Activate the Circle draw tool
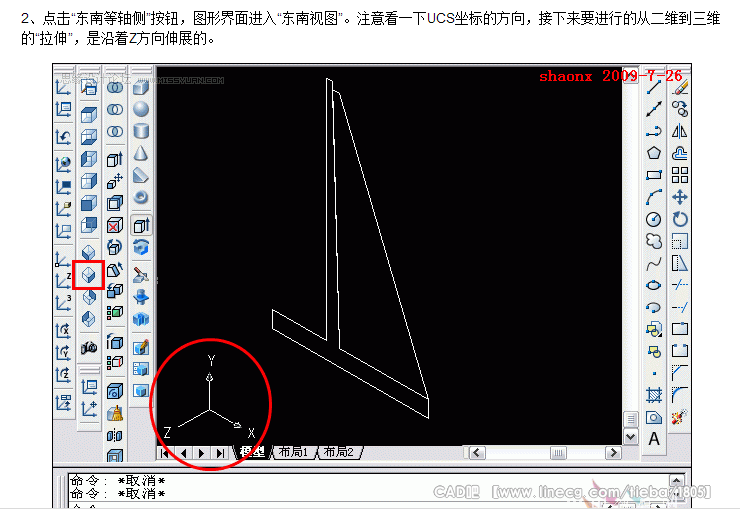 (x=654, y=219)
